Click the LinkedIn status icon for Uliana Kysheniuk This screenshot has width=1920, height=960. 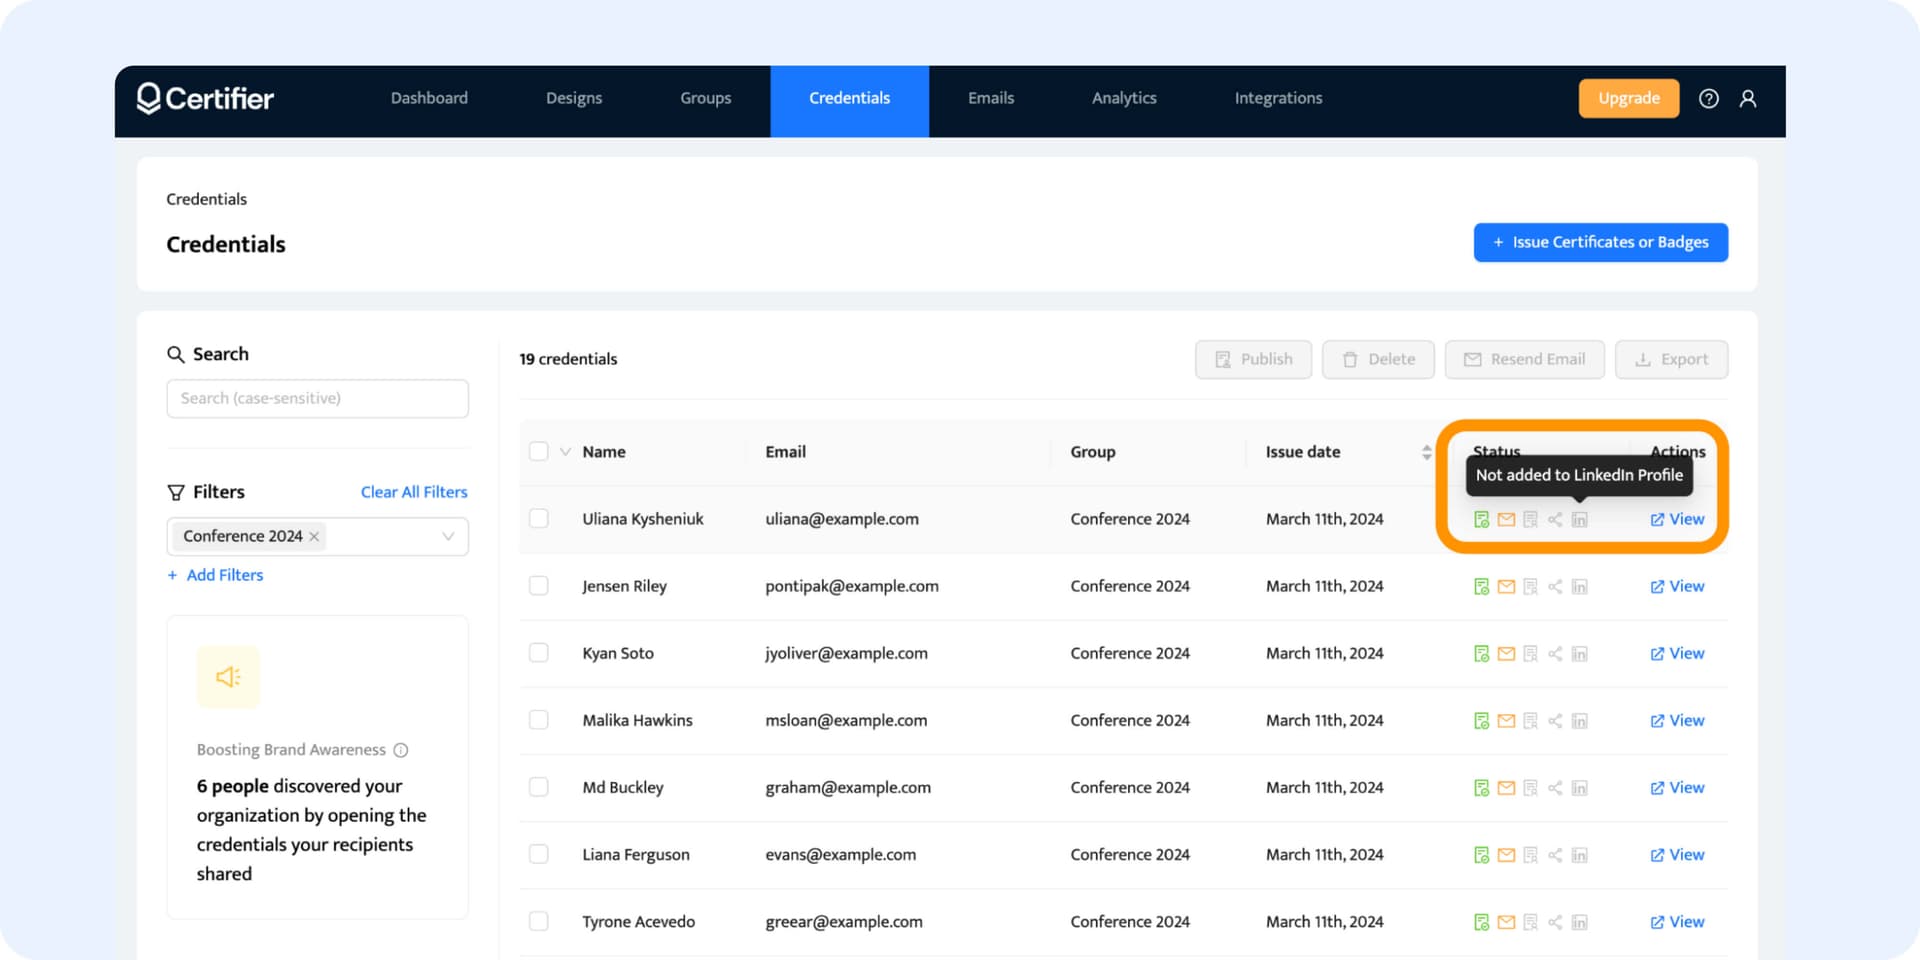pos(1579,519)
